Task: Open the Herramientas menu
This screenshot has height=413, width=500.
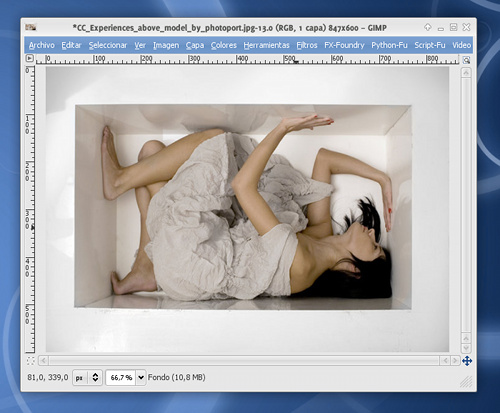Action: click(x=266, y=45)
